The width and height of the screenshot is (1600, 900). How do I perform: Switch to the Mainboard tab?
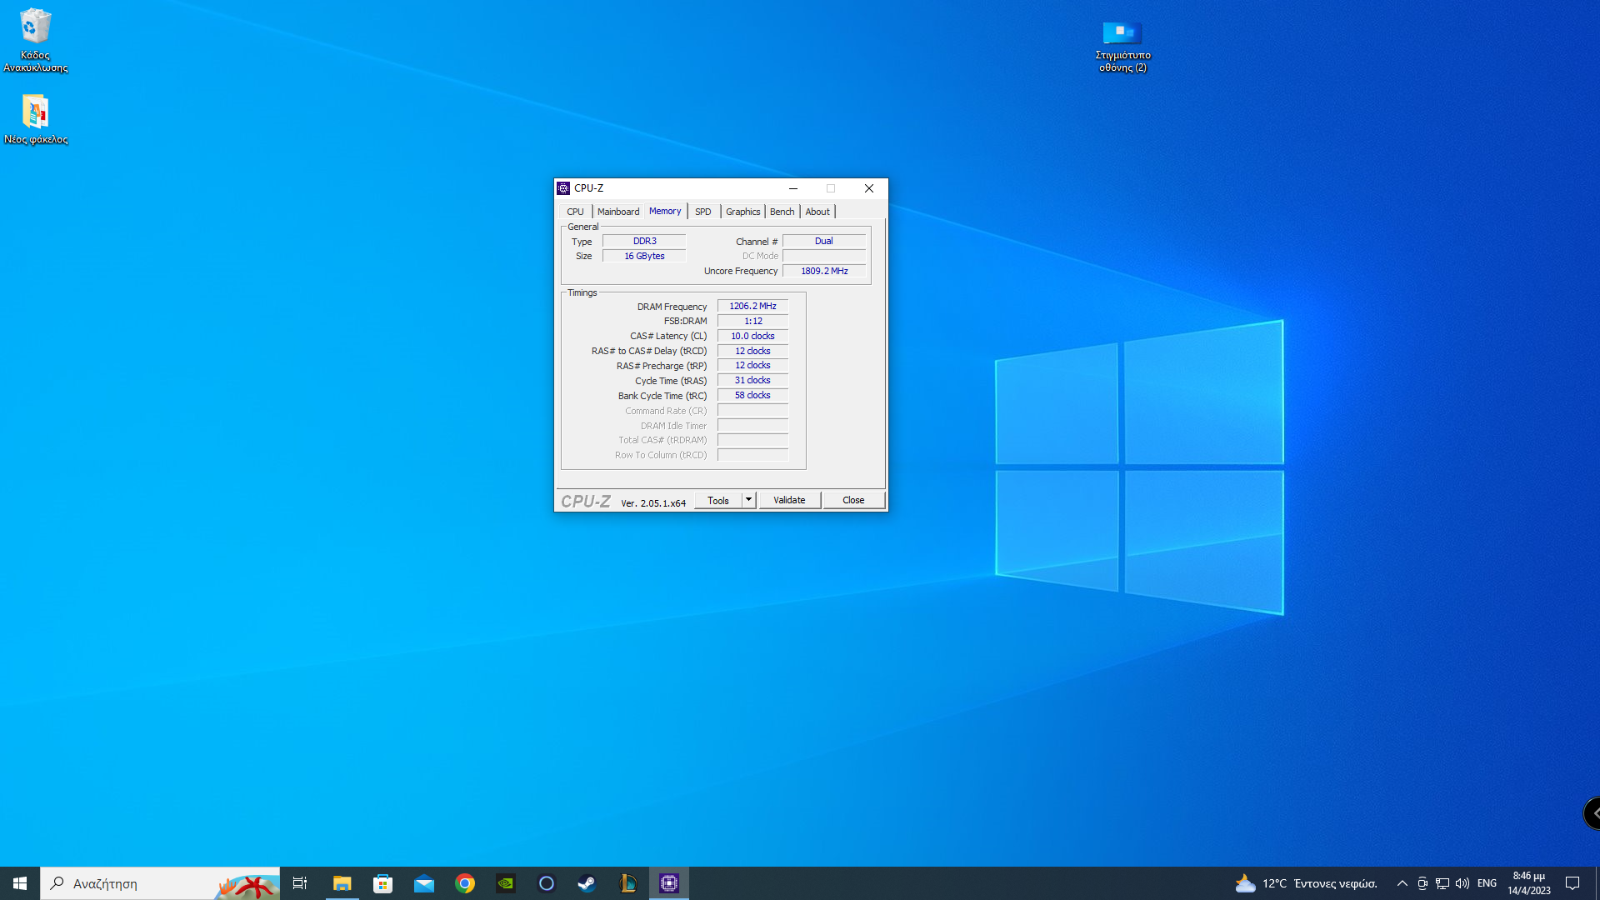point(618,211)
